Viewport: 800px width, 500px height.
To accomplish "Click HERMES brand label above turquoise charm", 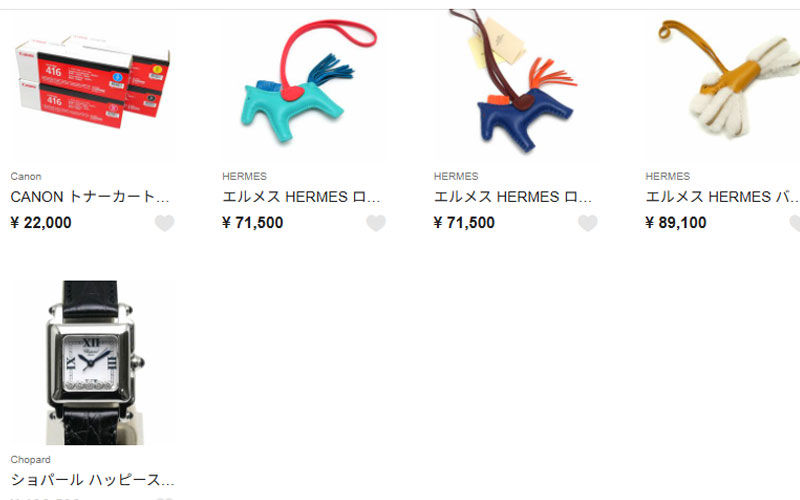I will (244, 177).
